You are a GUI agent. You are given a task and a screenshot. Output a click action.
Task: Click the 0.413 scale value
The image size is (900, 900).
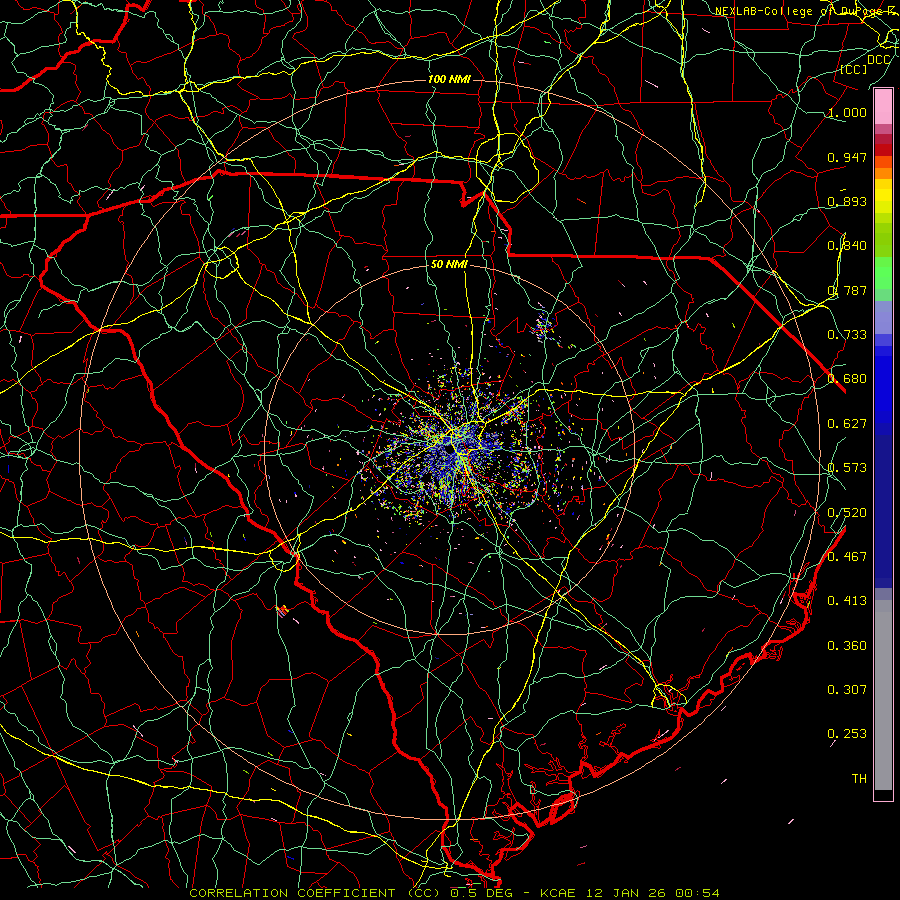[847, 601]
